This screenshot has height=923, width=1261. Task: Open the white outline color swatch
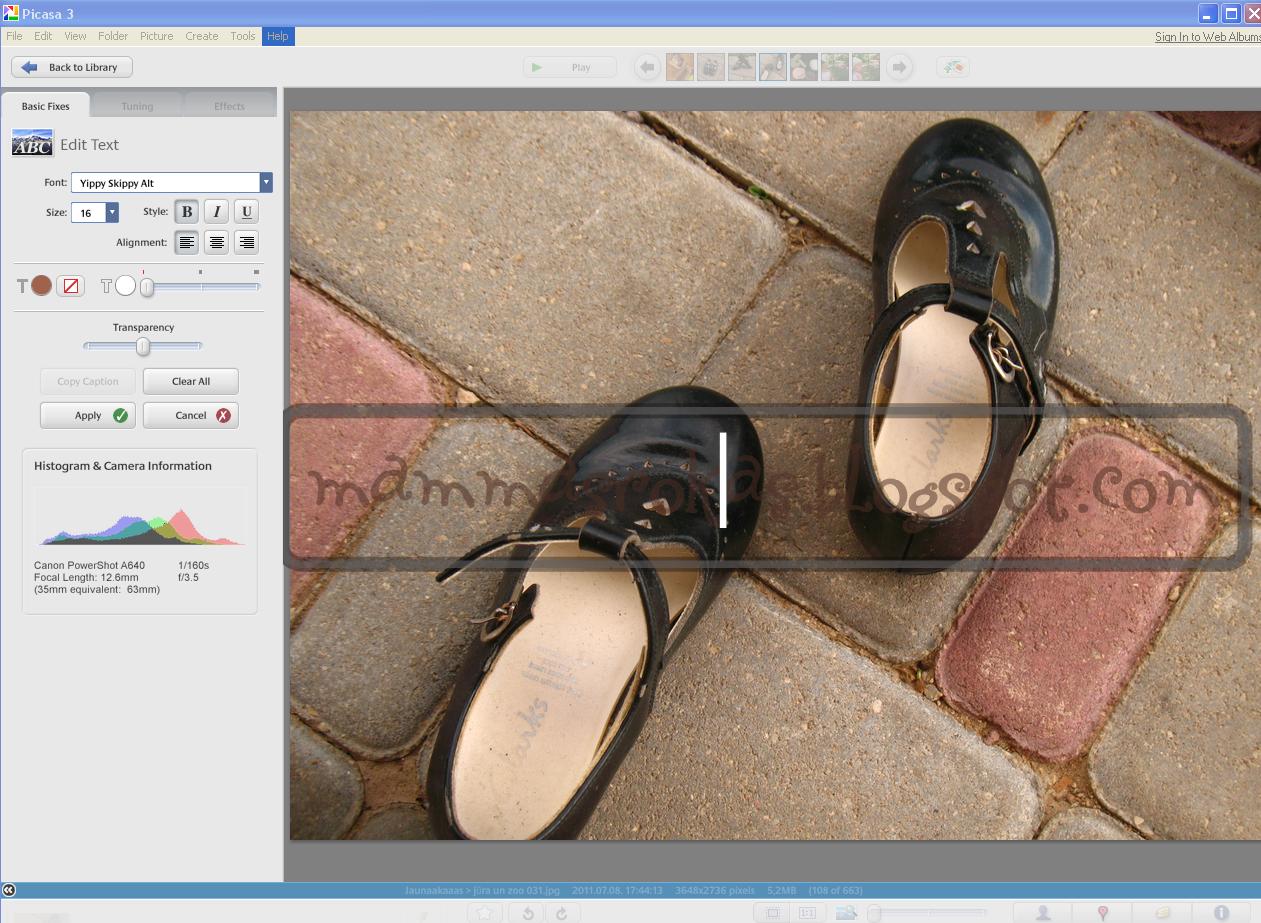pos(125,286)
